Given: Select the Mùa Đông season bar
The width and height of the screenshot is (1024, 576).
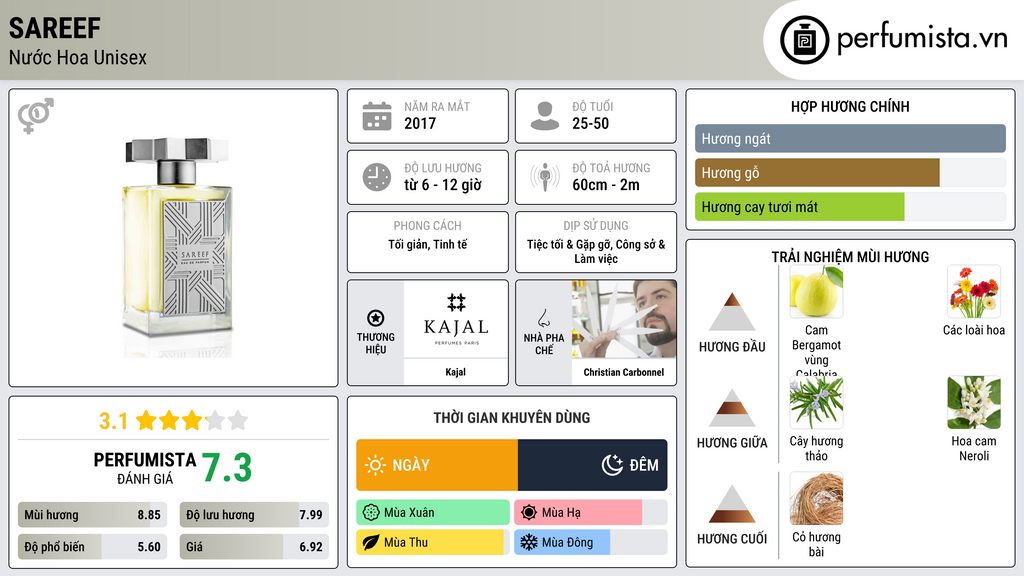Looking at the screenshot, I should pos(590,542).
